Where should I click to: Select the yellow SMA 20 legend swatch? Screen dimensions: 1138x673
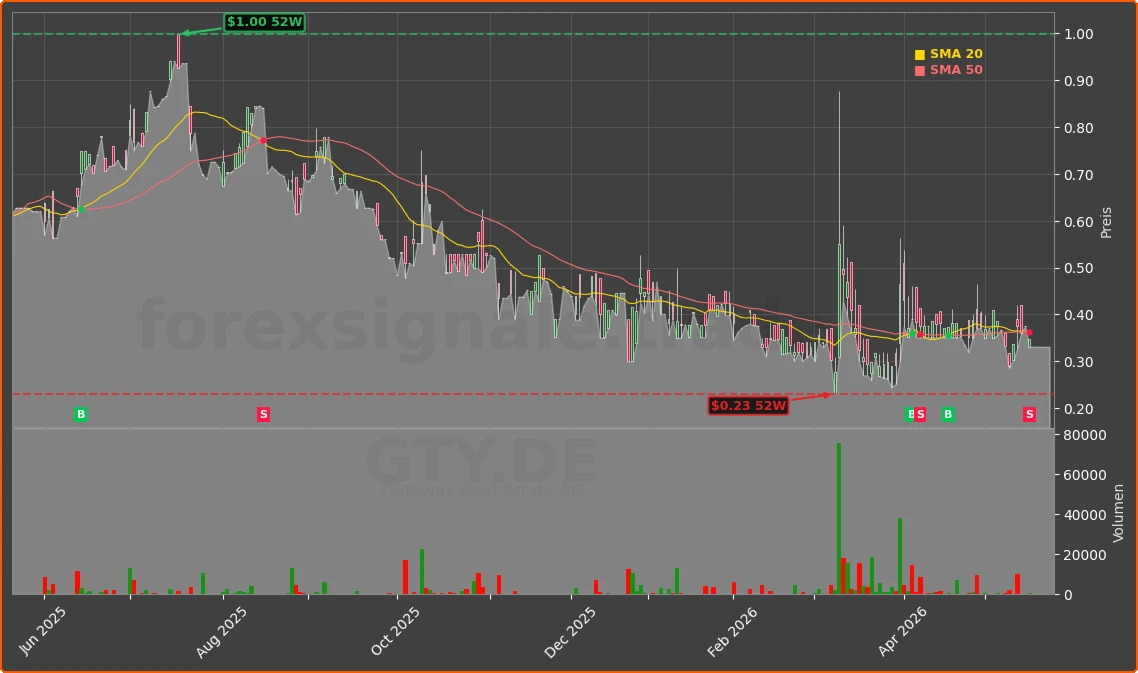(920, 54)
